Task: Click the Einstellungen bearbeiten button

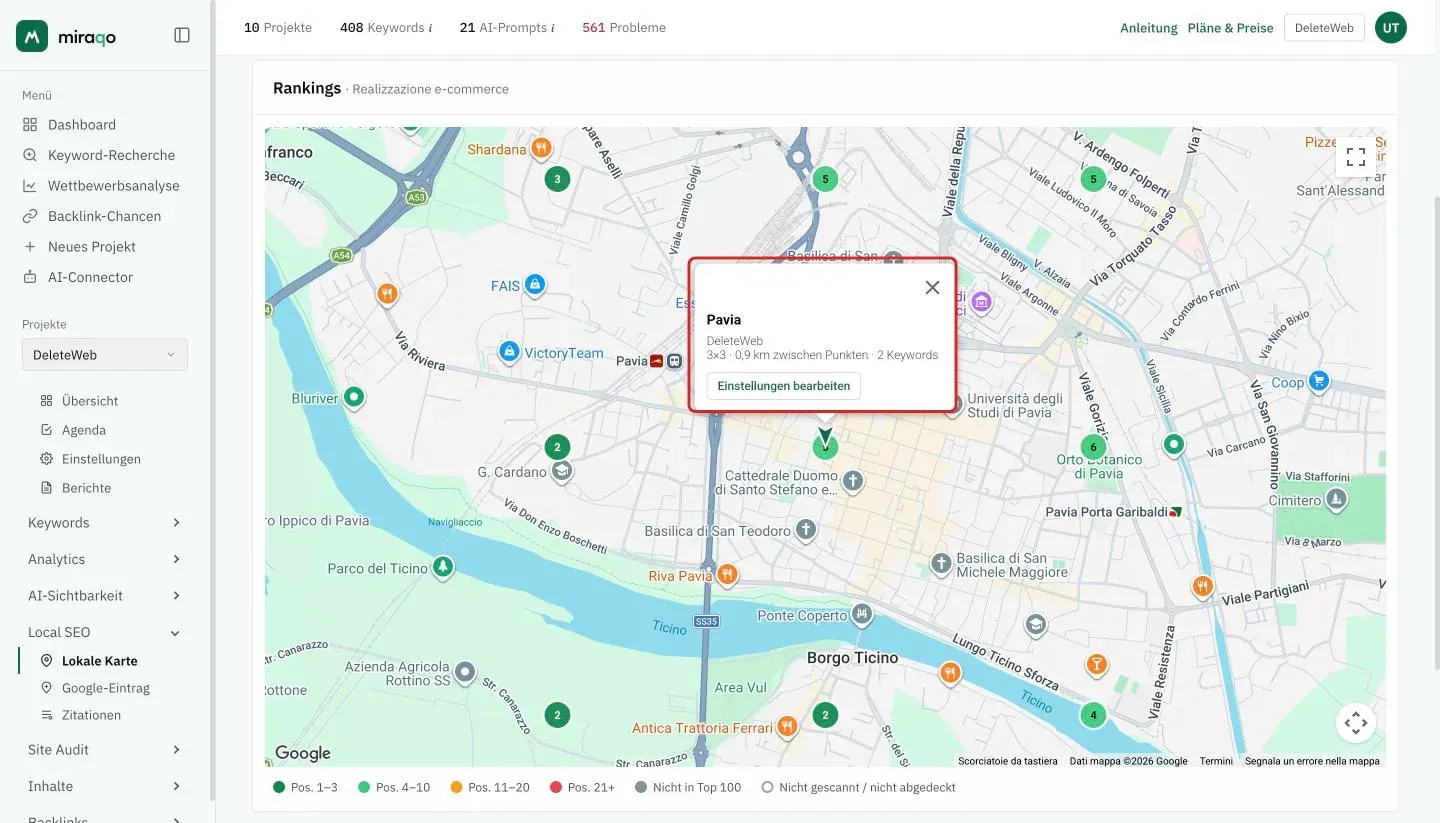Action: pos(784,386)
